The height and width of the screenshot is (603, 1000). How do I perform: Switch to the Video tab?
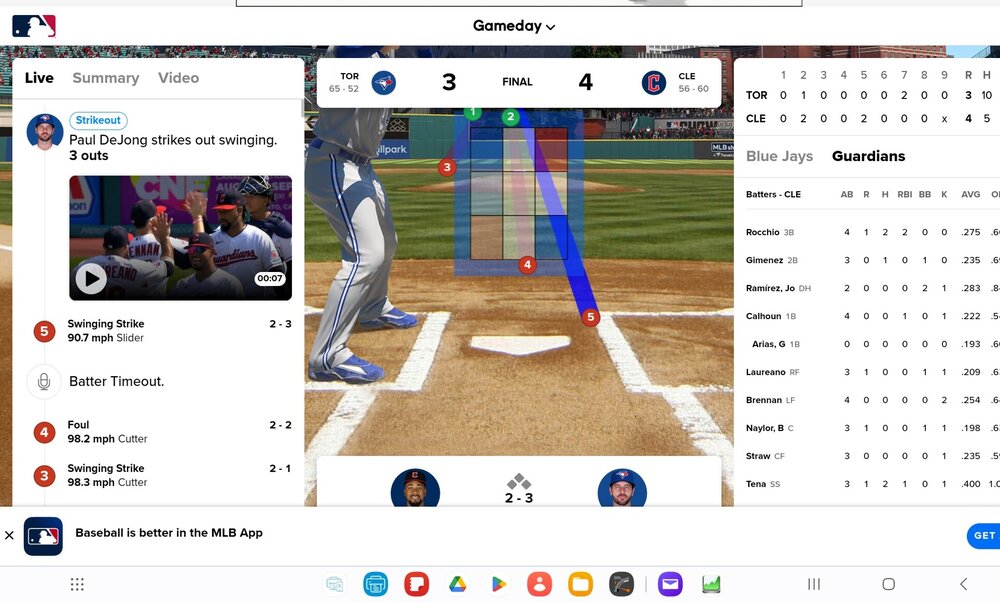179,78
